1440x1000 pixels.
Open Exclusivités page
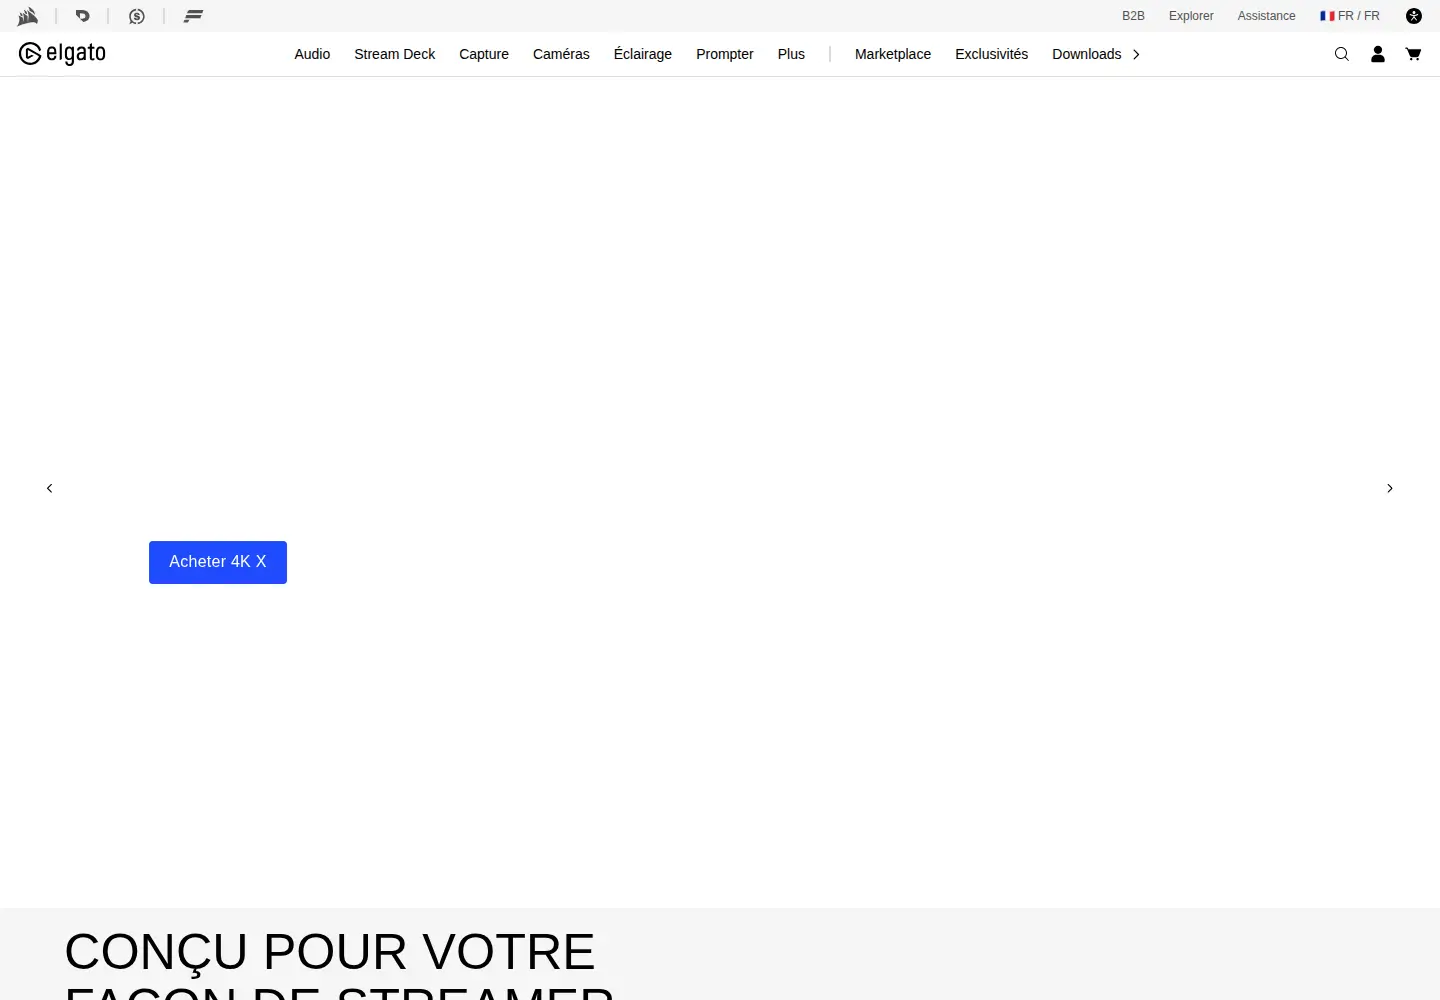991,54
